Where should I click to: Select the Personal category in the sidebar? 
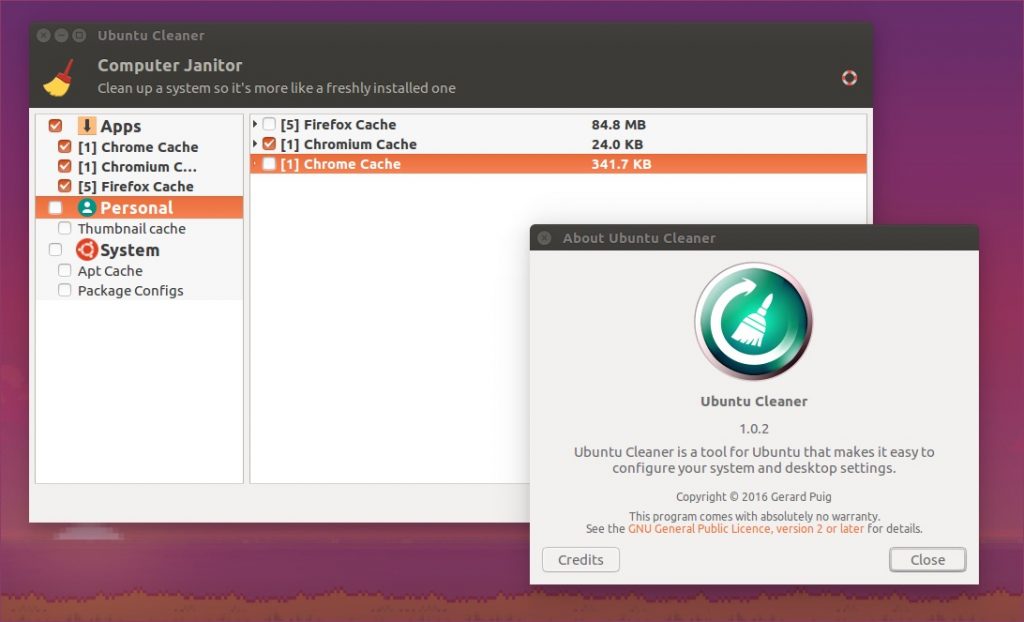coord(140,207)
